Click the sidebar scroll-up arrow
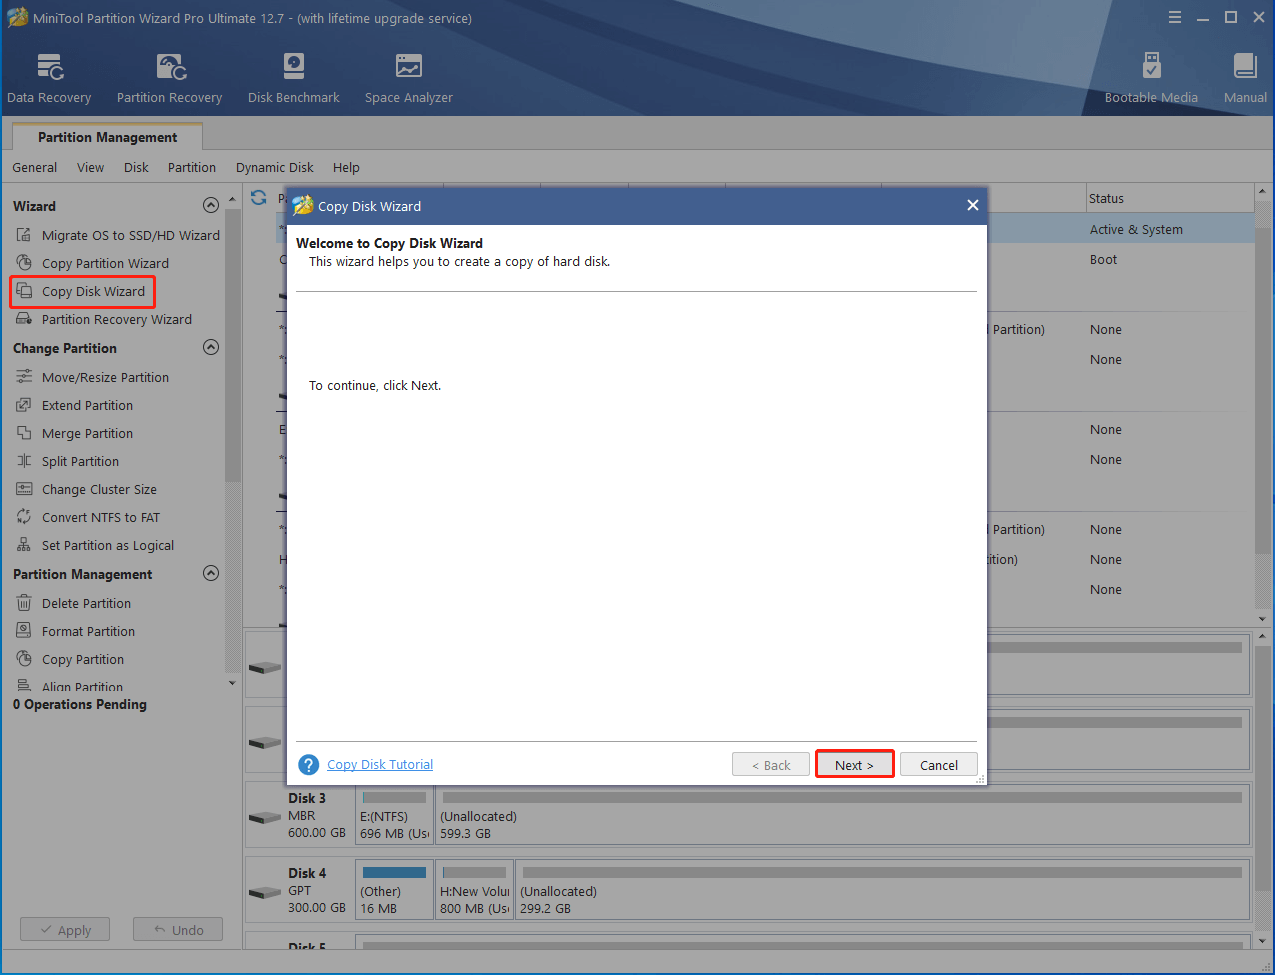The width and height of the screenshot is (1275, 975). pyautogui.click(x=233, y=200)
